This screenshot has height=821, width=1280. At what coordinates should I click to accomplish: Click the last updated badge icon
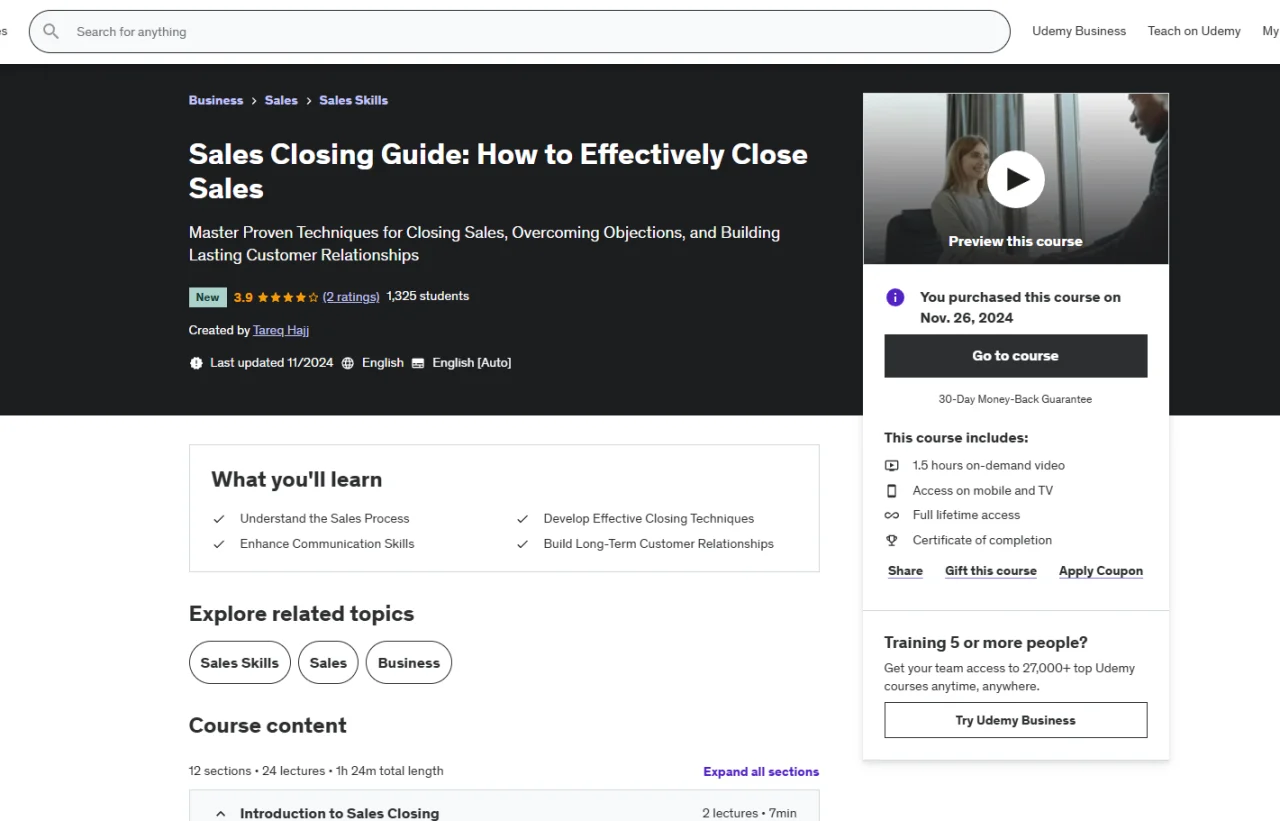click(196, 363)
